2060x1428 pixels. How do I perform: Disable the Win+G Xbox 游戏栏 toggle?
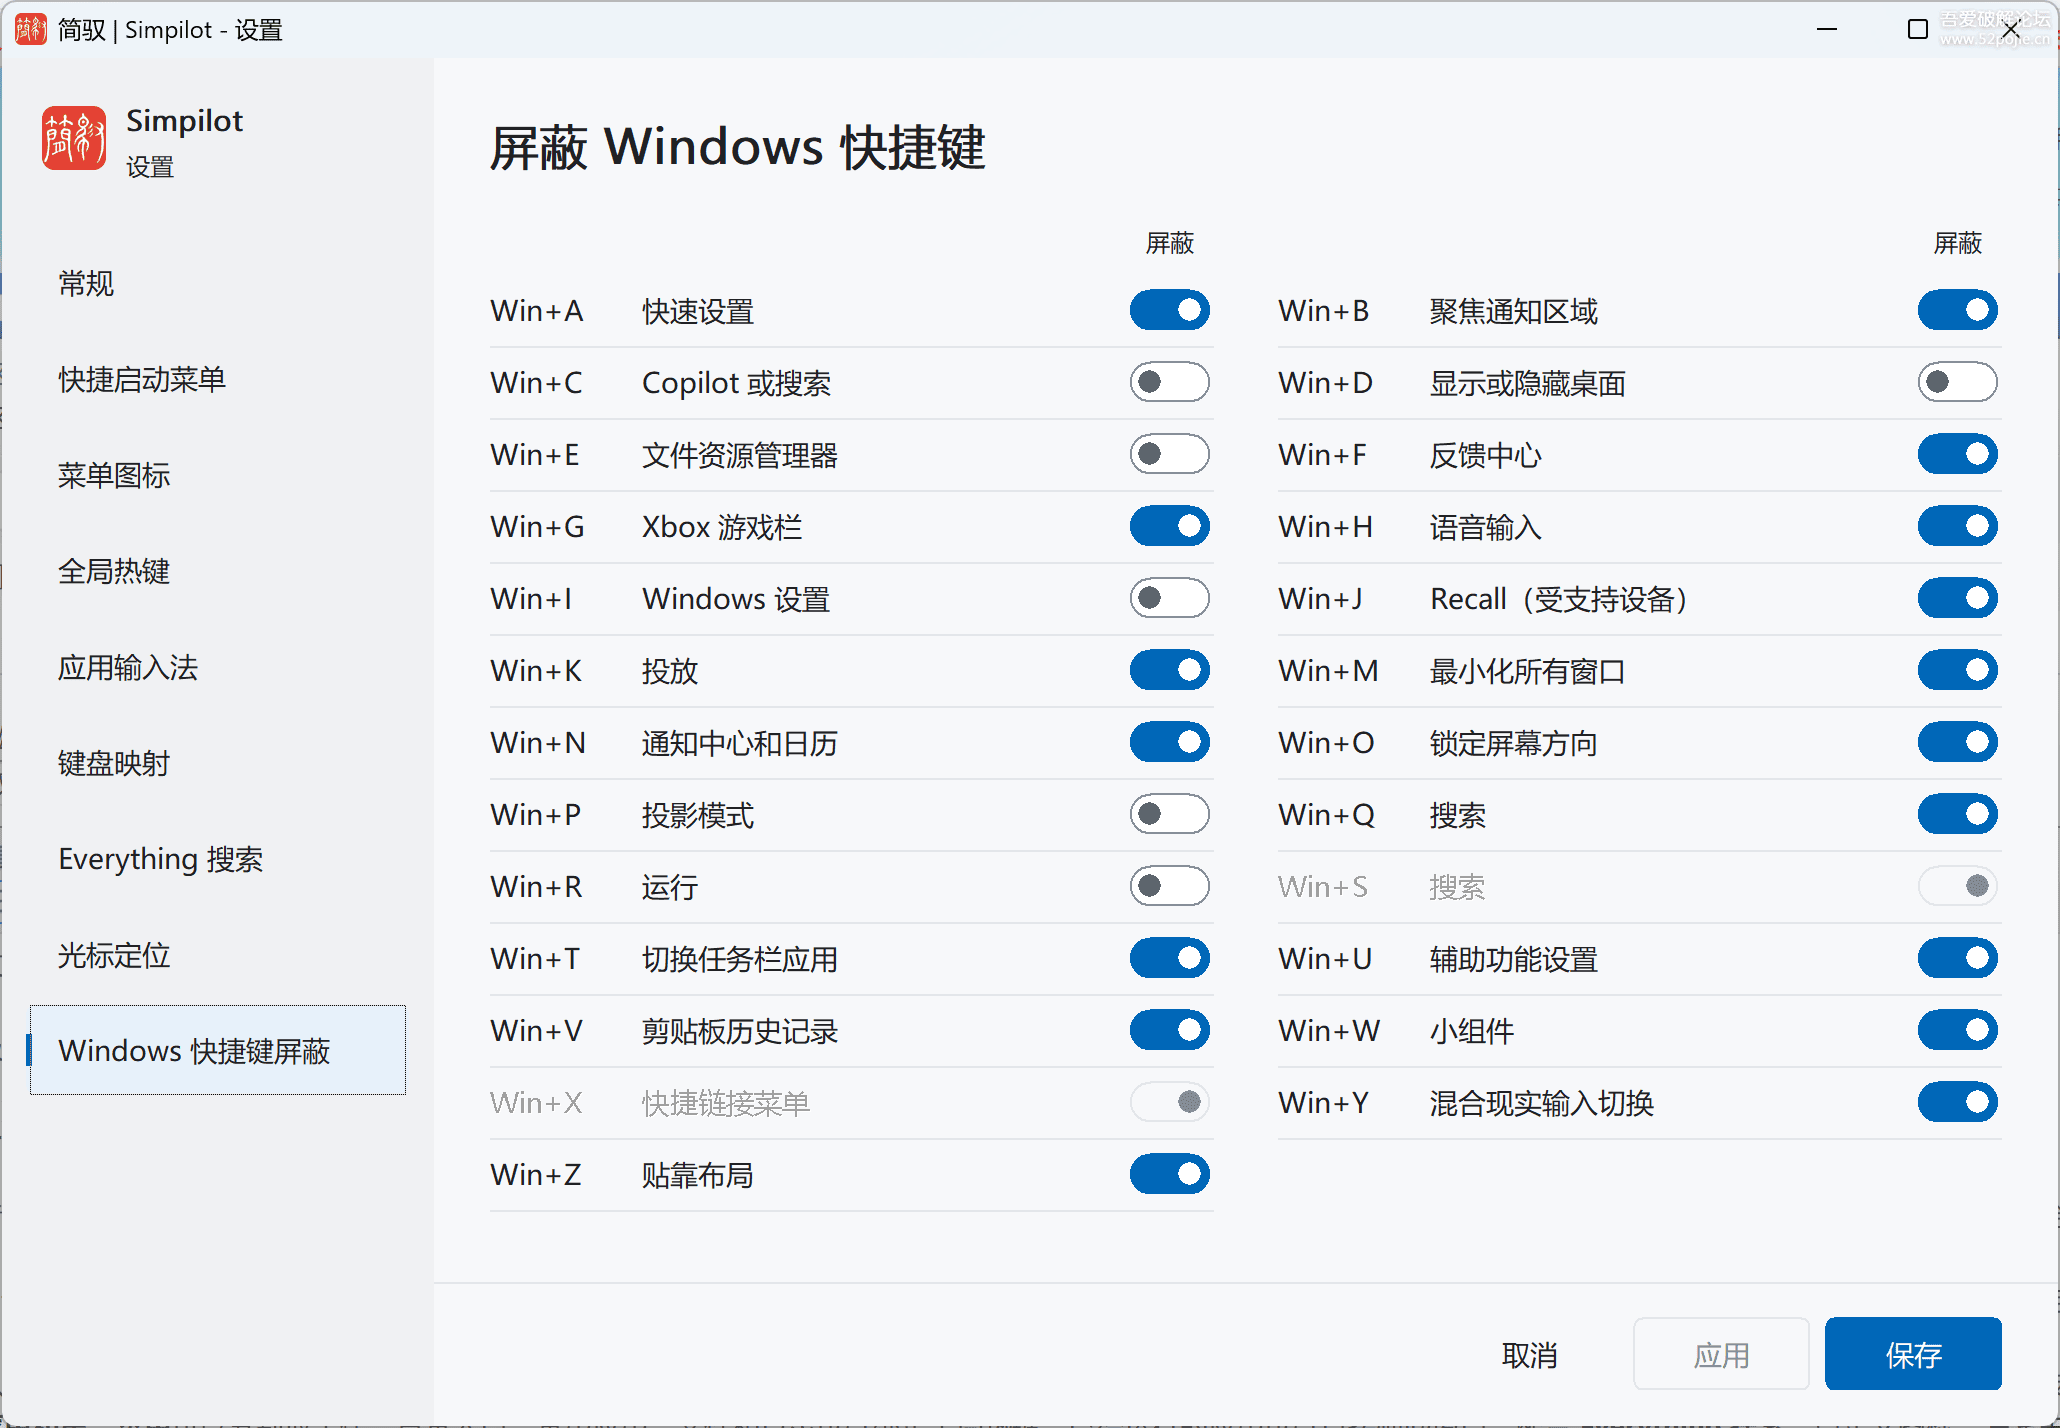coord(1169,526)
